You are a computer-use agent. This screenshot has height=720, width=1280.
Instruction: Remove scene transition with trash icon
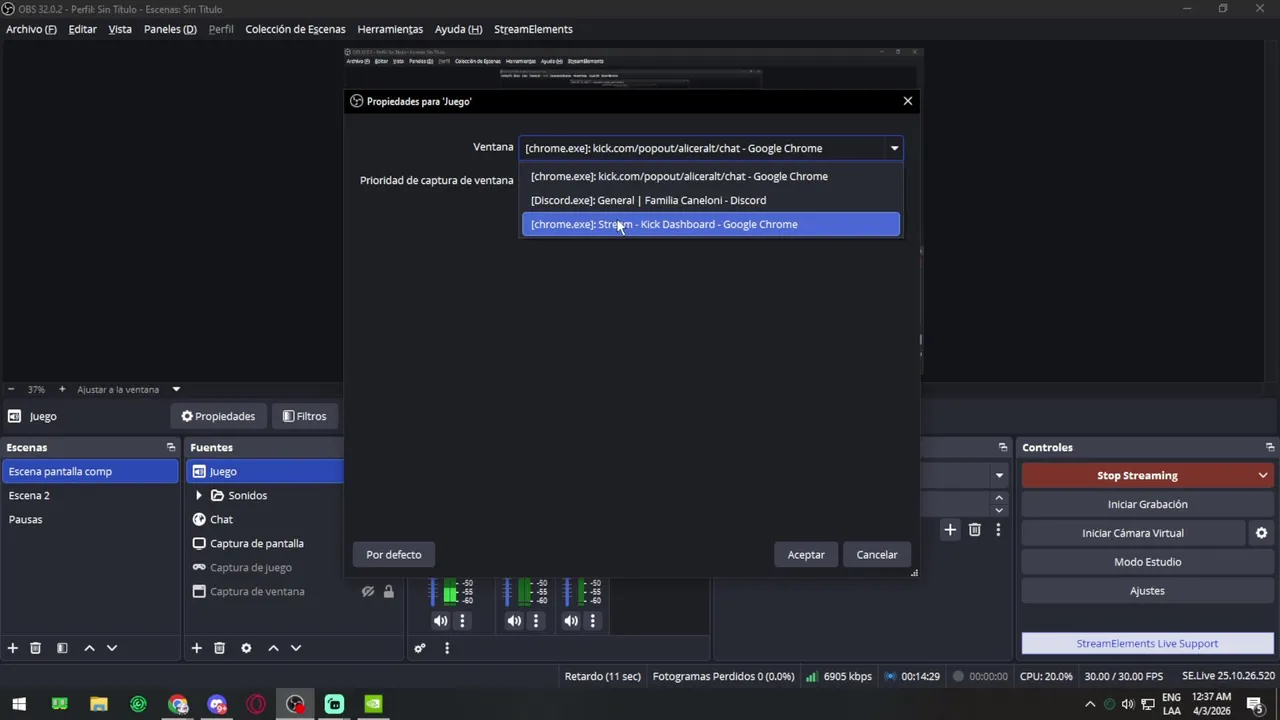tap(975, 530)
